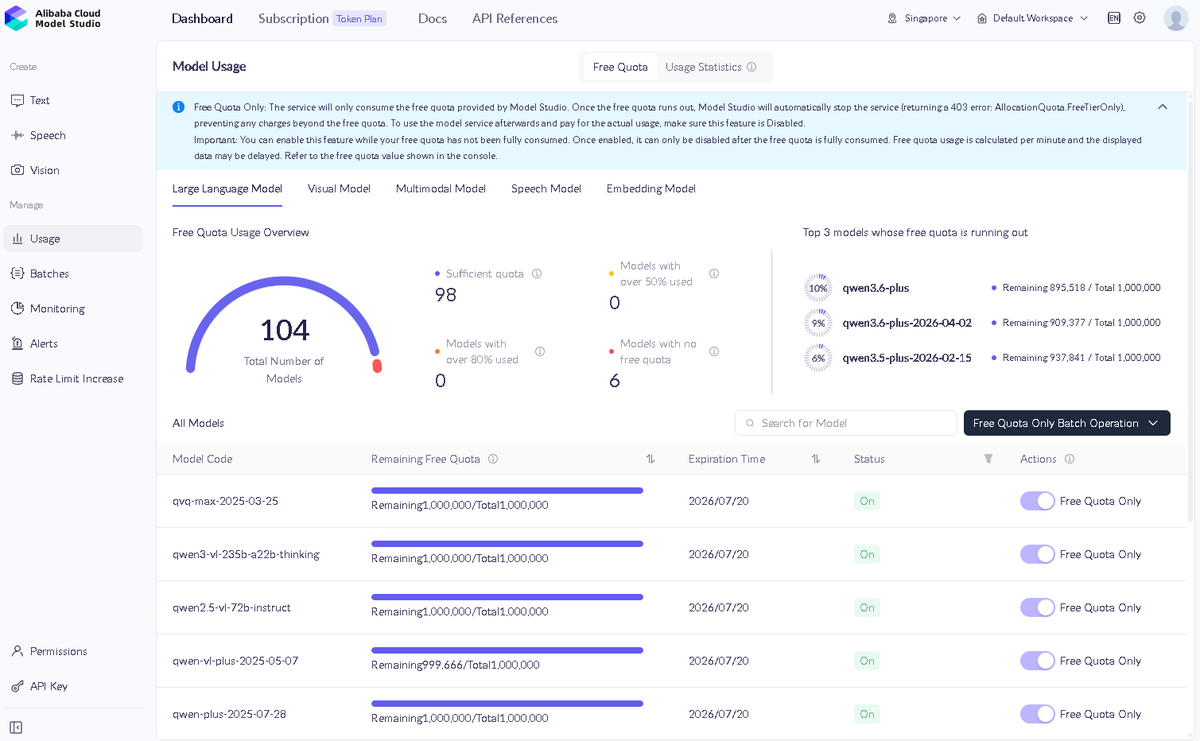Open the user avatar menu
The height and width of the screenshot is (741, 1200).
click(1176, 18)
